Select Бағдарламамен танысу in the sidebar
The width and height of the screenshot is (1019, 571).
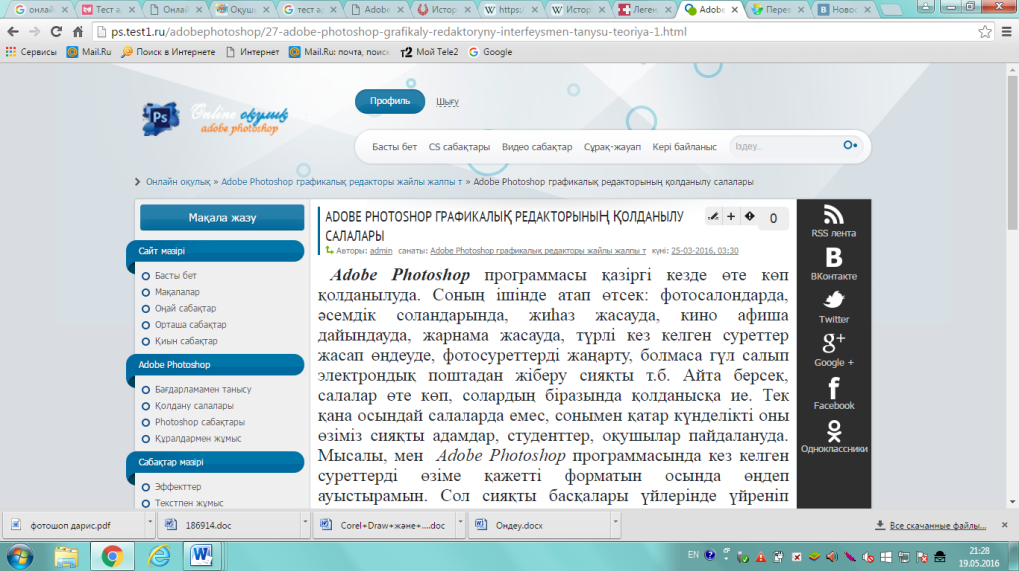[203, 389]
